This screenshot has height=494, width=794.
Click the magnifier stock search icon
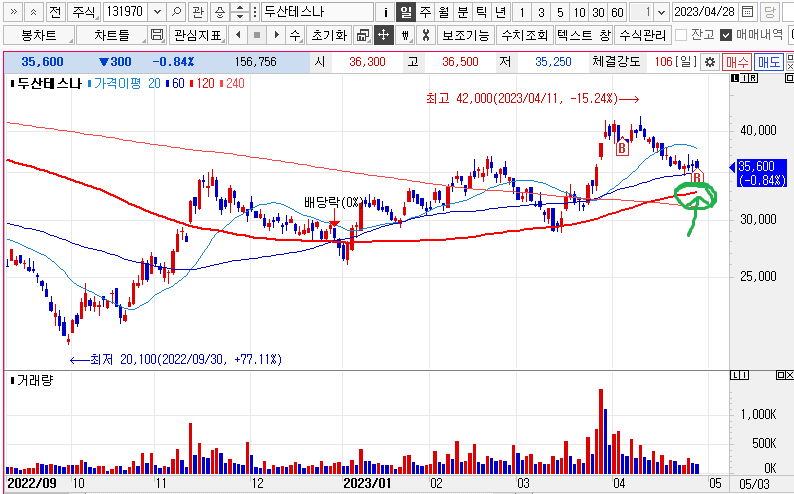176,12
